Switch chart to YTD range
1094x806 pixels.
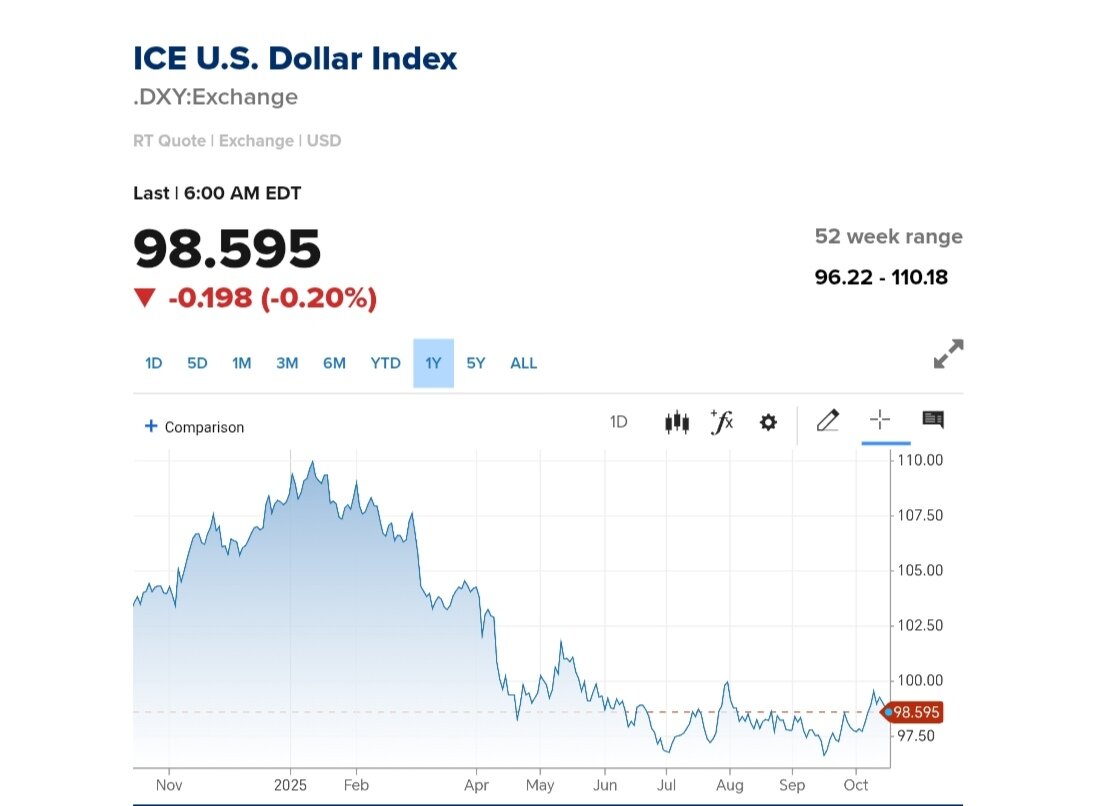[385, 363]
